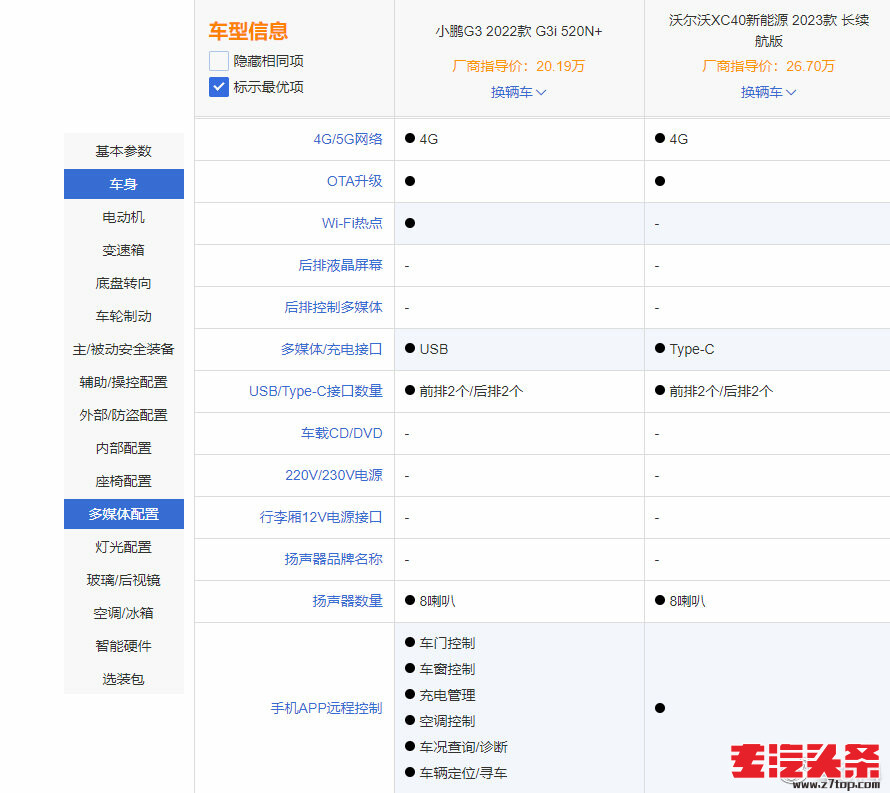This screenshot has width=890, height=793.
Task: Go to 基本参数 section
Action: [124, 151]
